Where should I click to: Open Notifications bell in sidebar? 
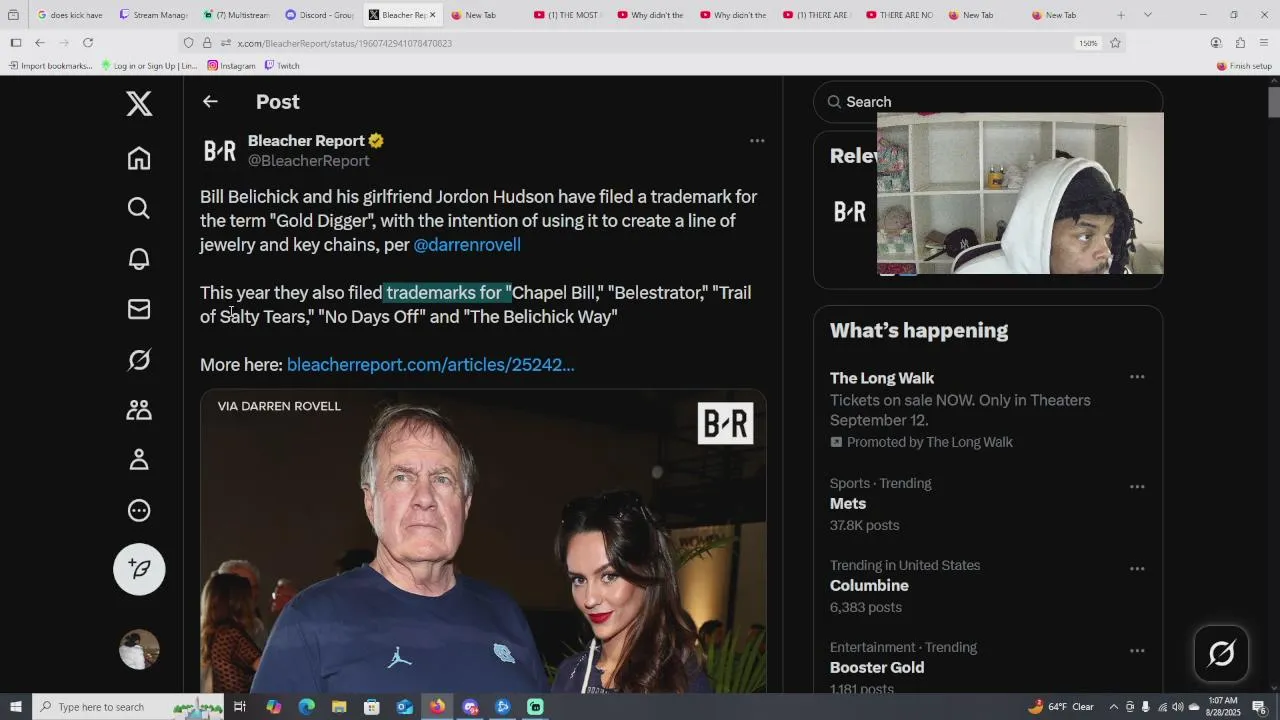(x=139, y=258)
